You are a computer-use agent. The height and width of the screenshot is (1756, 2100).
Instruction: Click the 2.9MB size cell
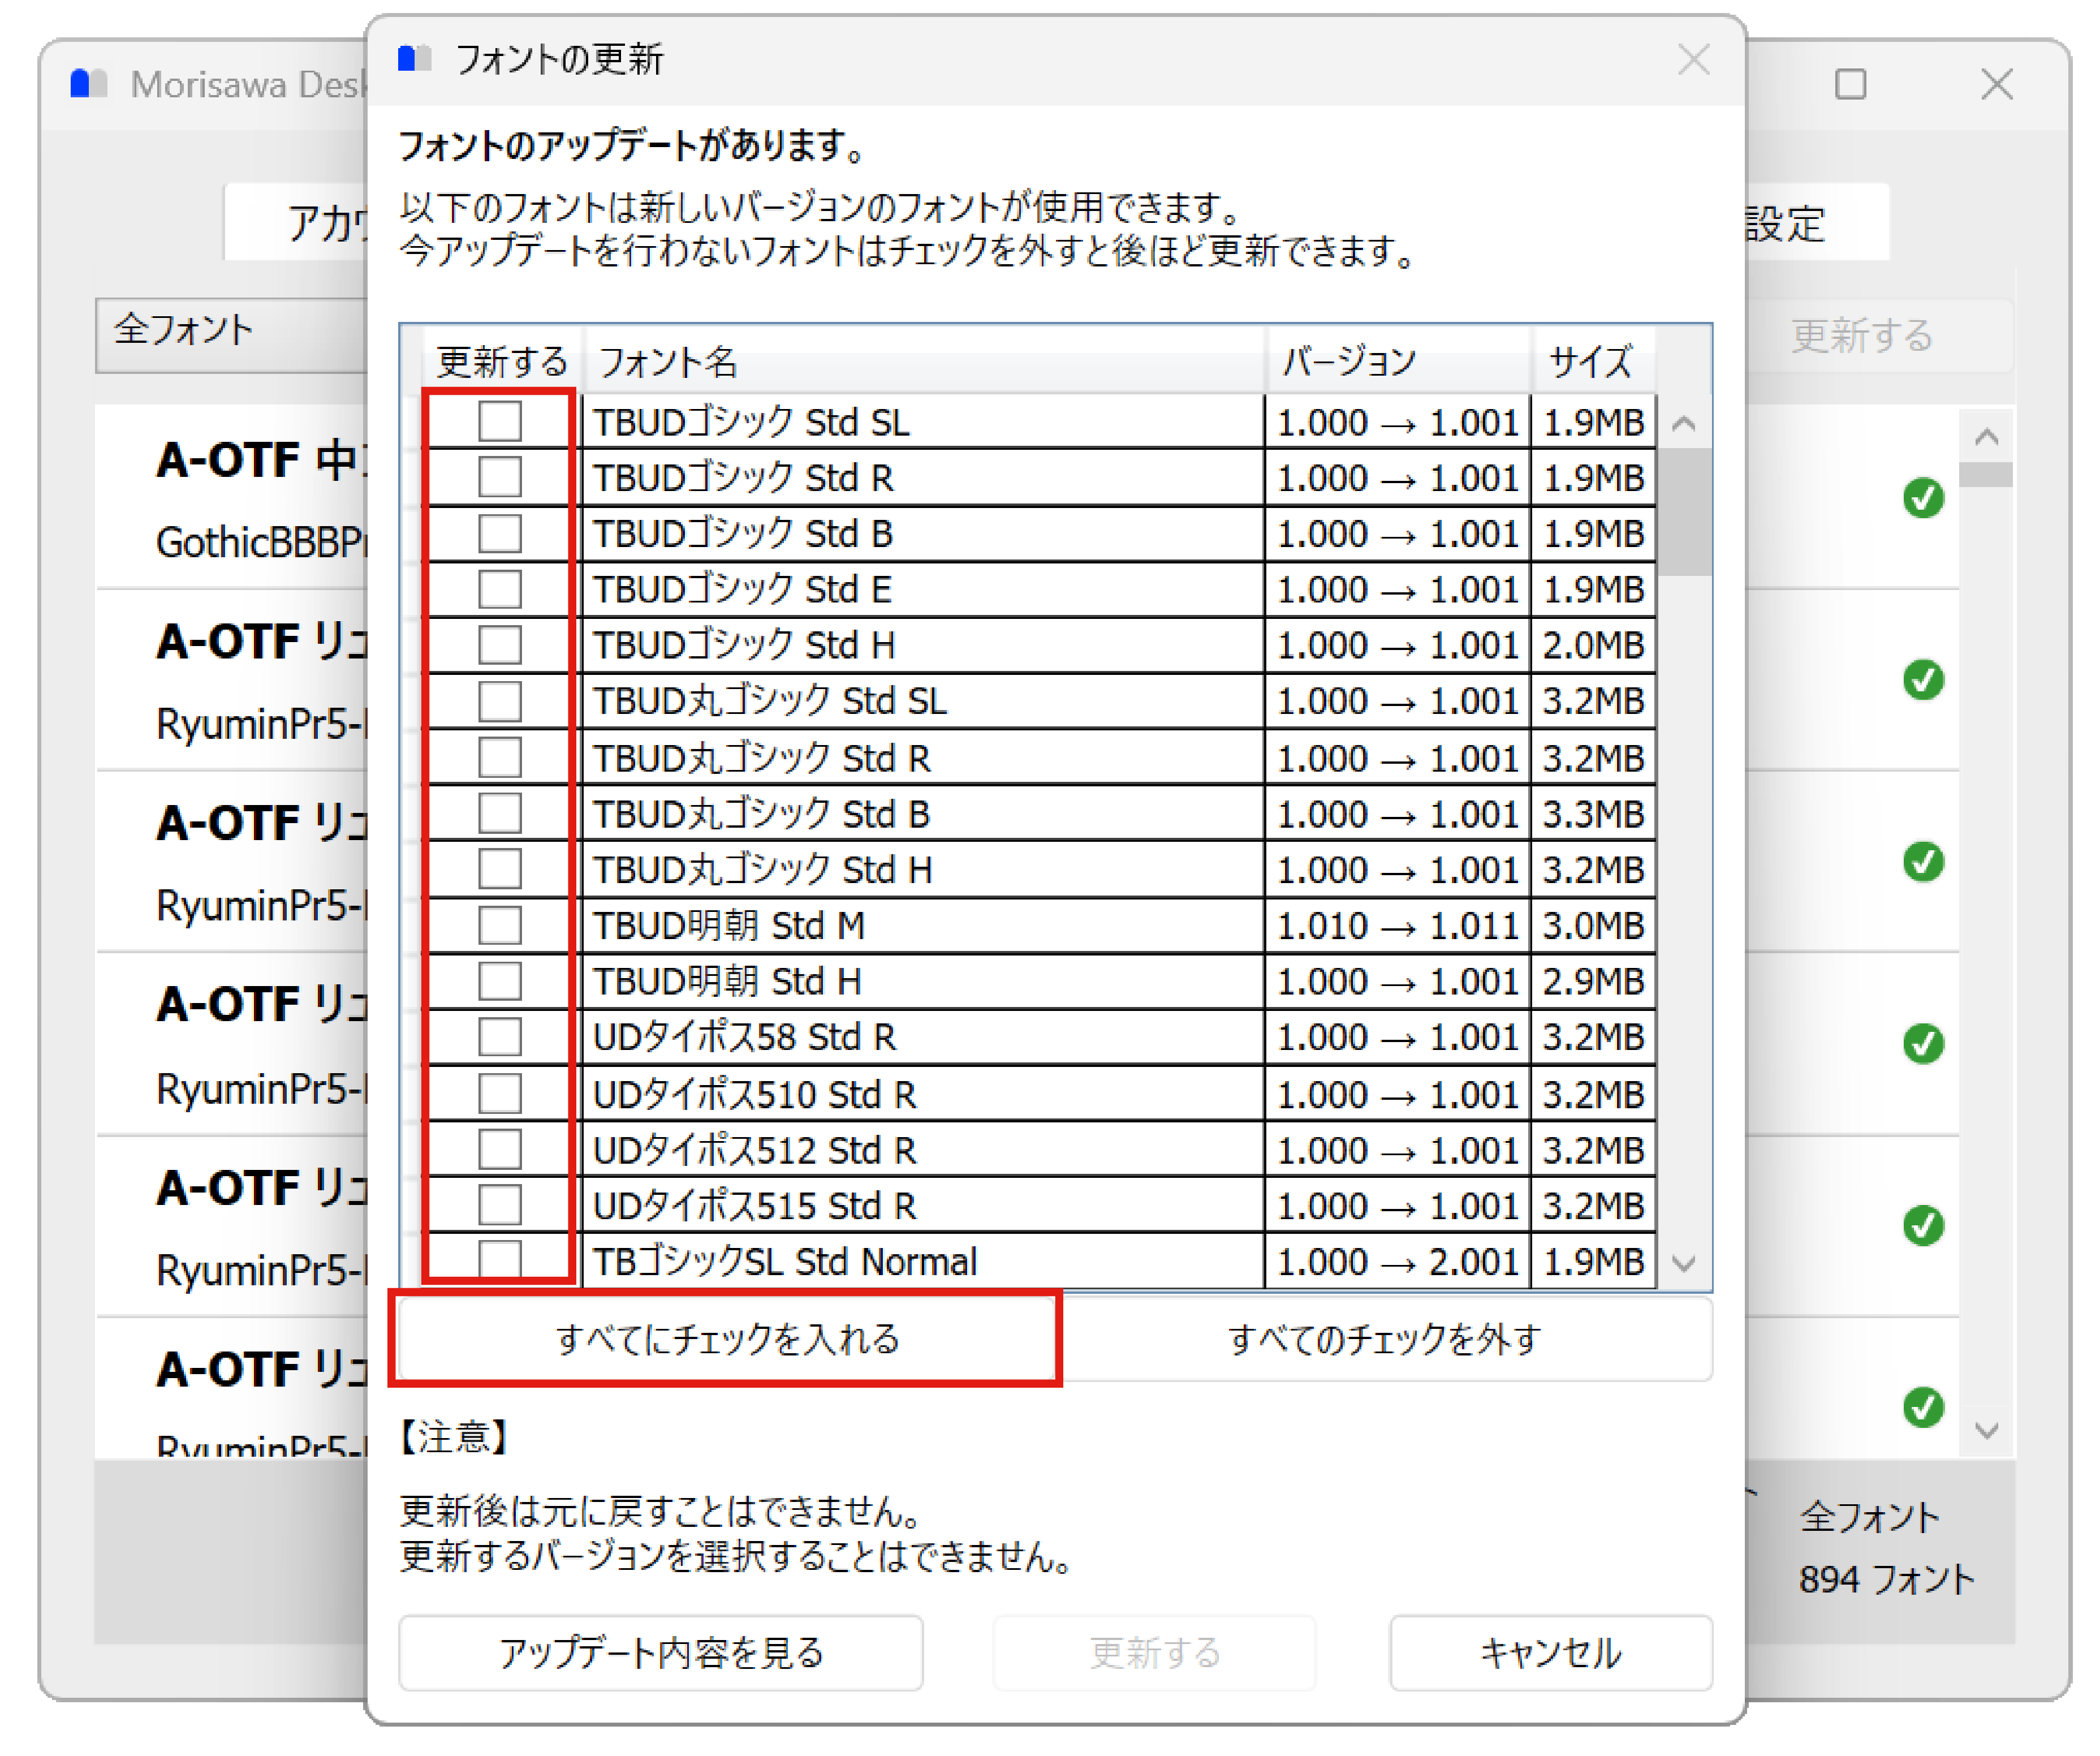point(1594,983)
